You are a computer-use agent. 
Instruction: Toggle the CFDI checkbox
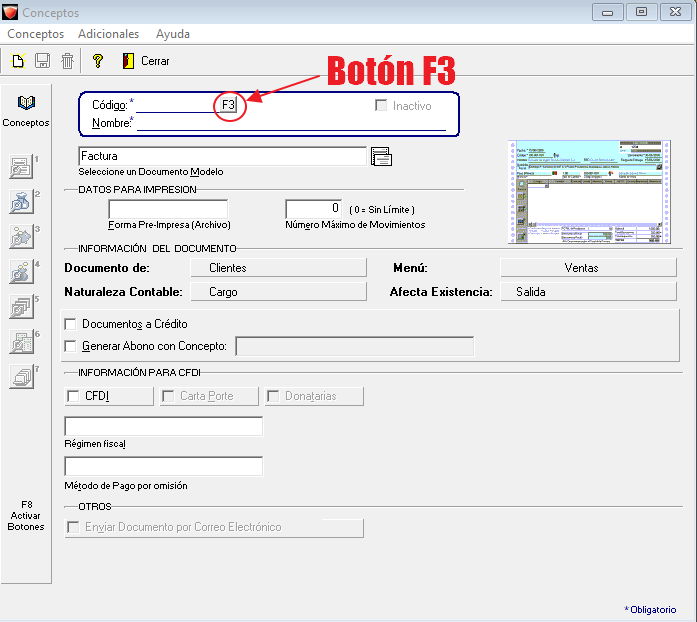click(73, 396)
